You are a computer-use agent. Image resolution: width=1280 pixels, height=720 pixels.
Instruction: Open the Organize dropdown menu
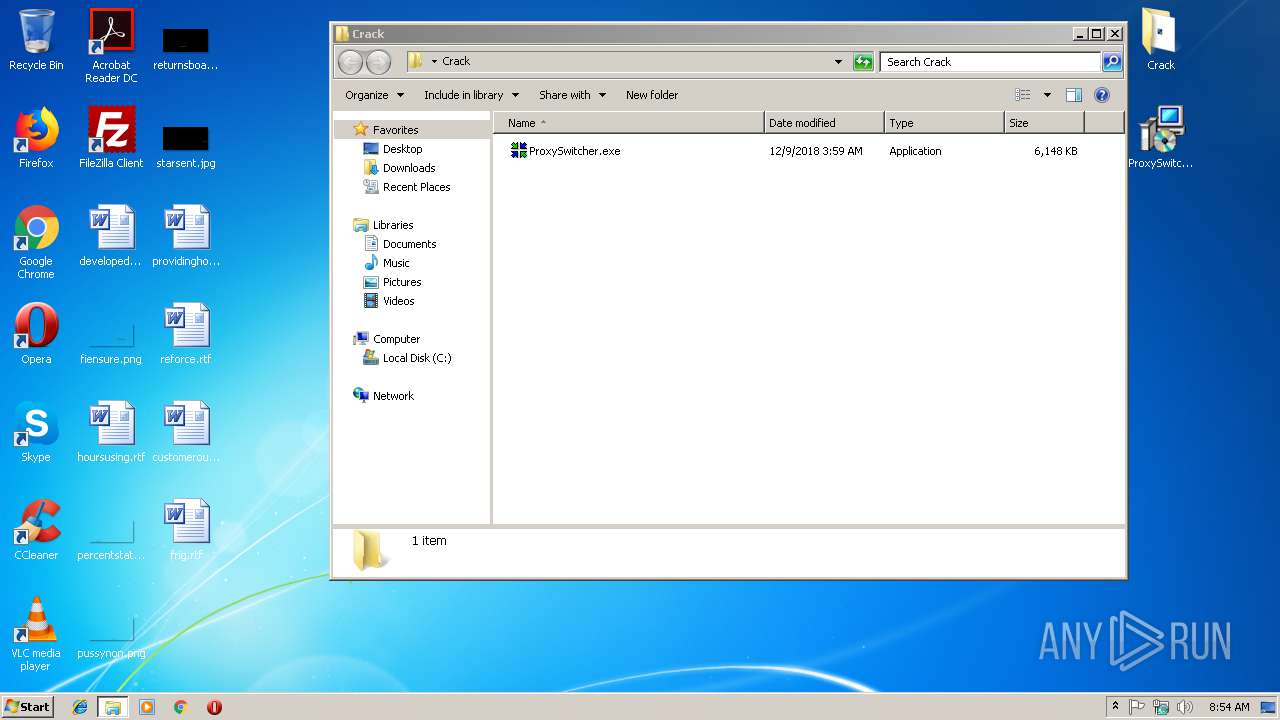coord(375,95)
